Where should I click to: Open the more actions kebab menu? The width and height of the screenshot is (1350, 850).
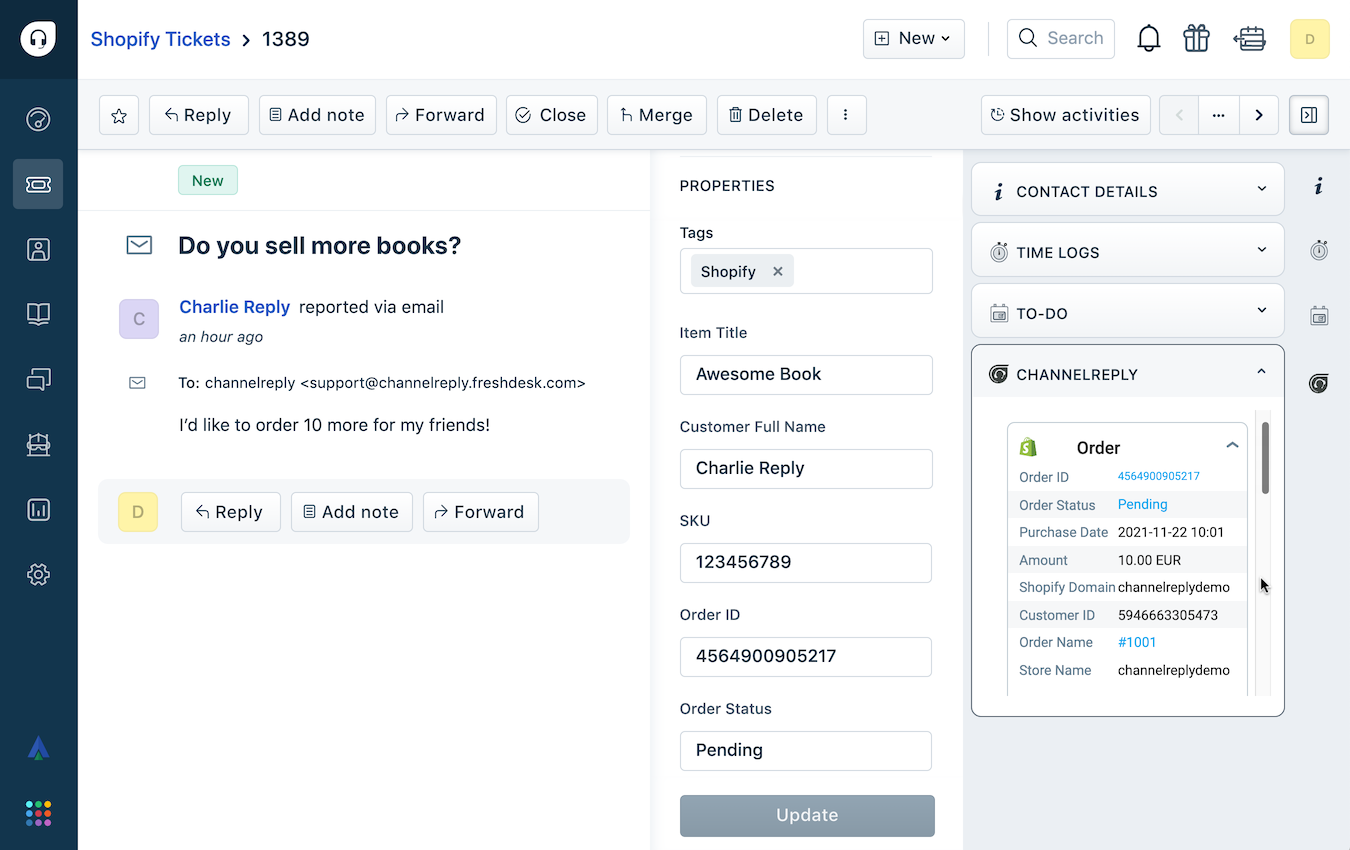846,115
